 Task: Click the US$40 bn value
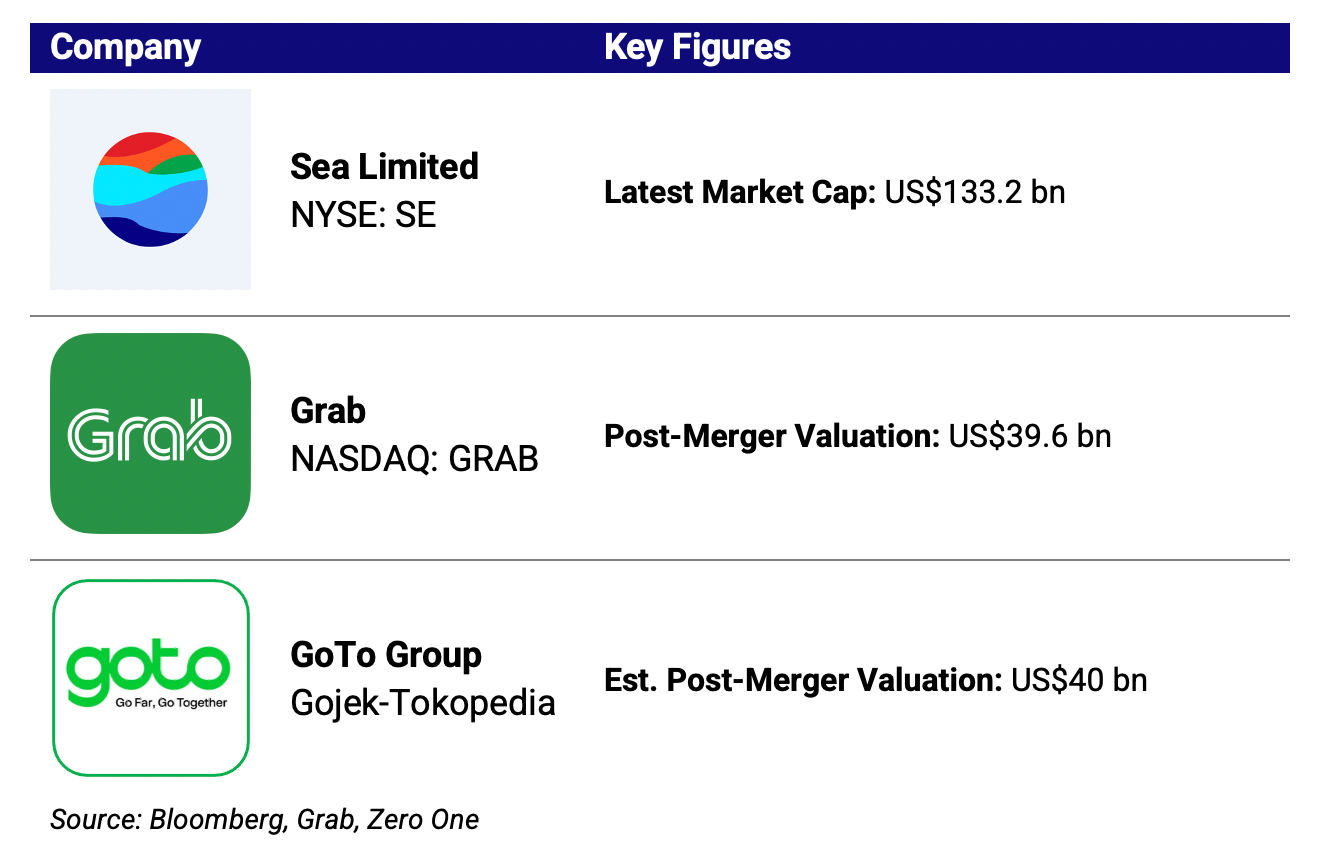click(1079, 680)
